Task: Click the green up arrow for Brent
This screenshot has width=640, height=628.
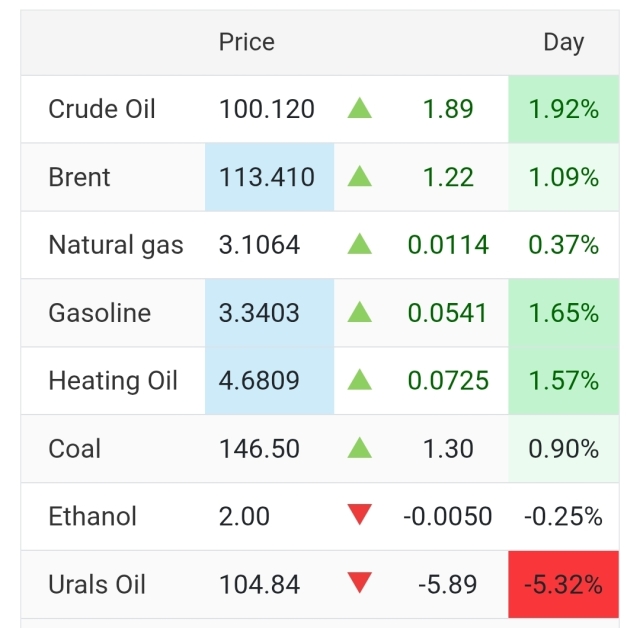Action: click(x=360, y=177)
